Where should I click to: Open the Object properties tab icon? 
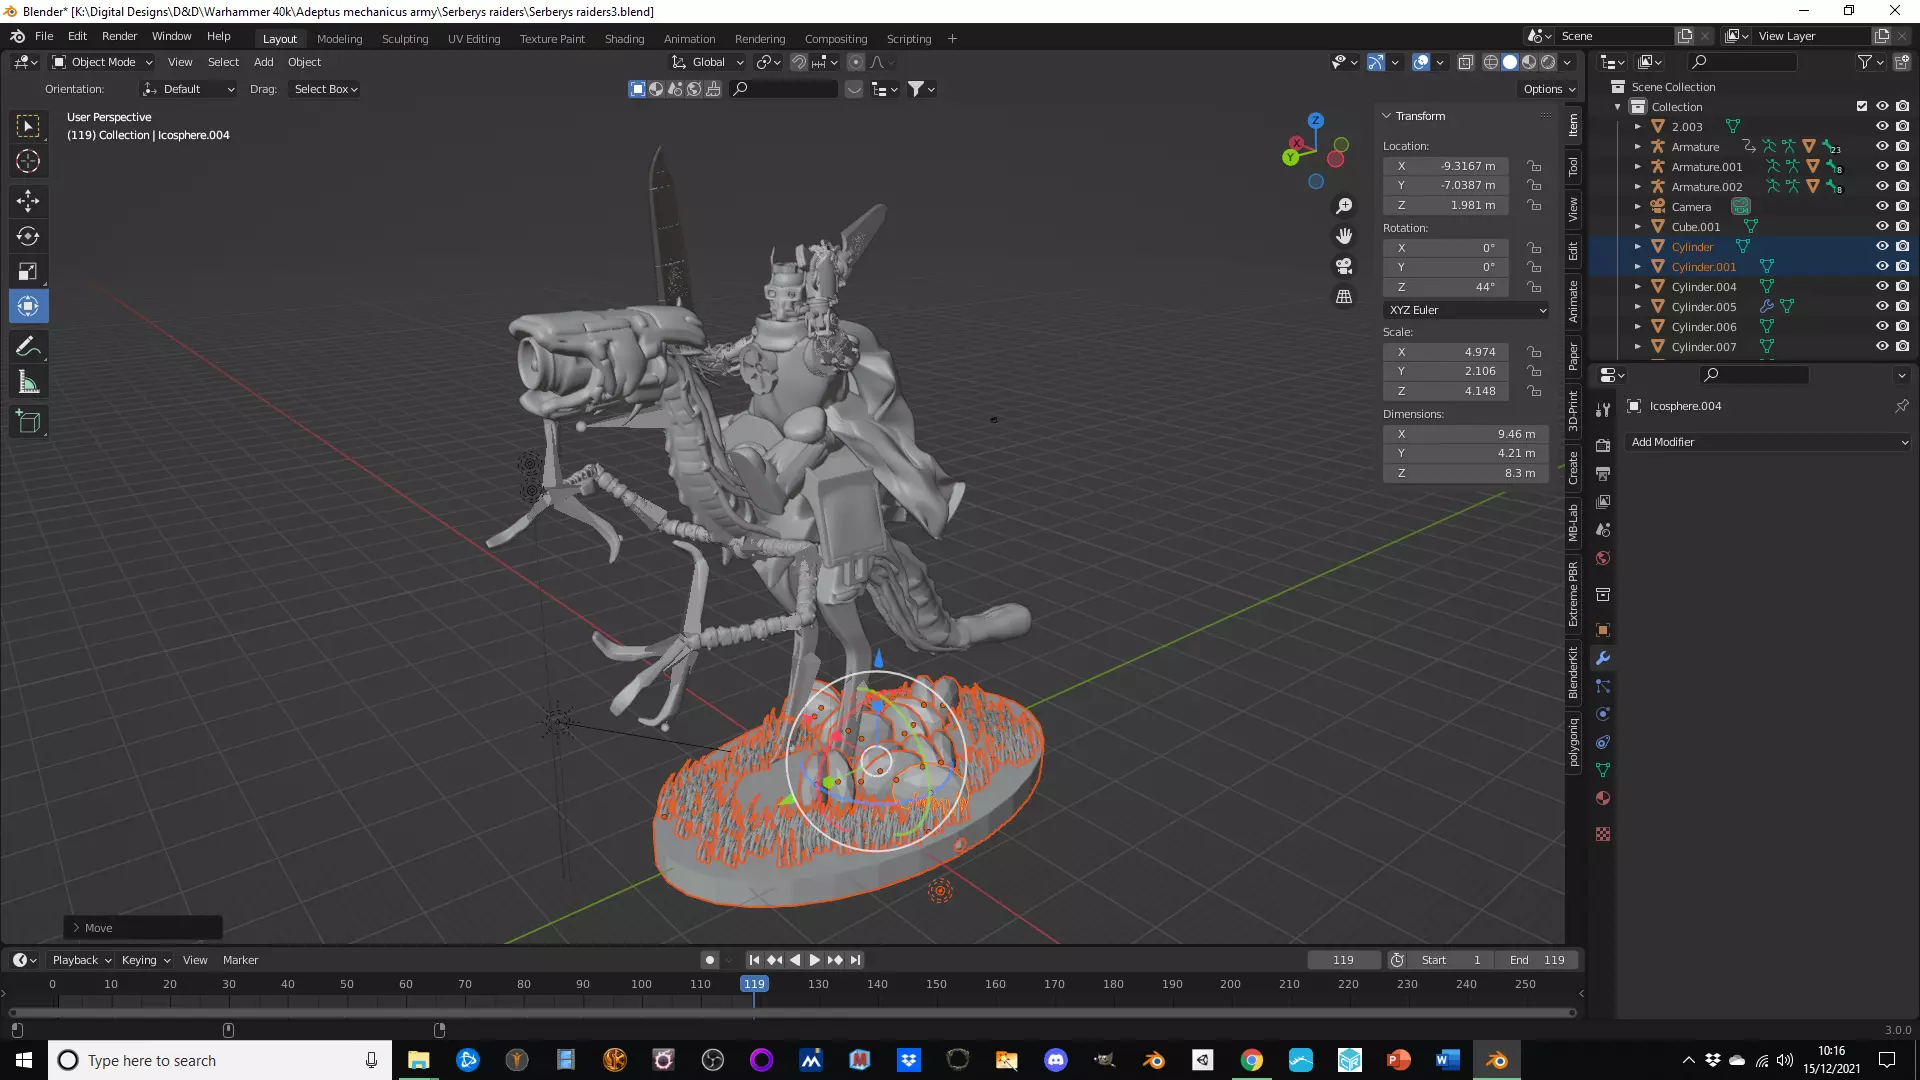(x=1603, y=630)
